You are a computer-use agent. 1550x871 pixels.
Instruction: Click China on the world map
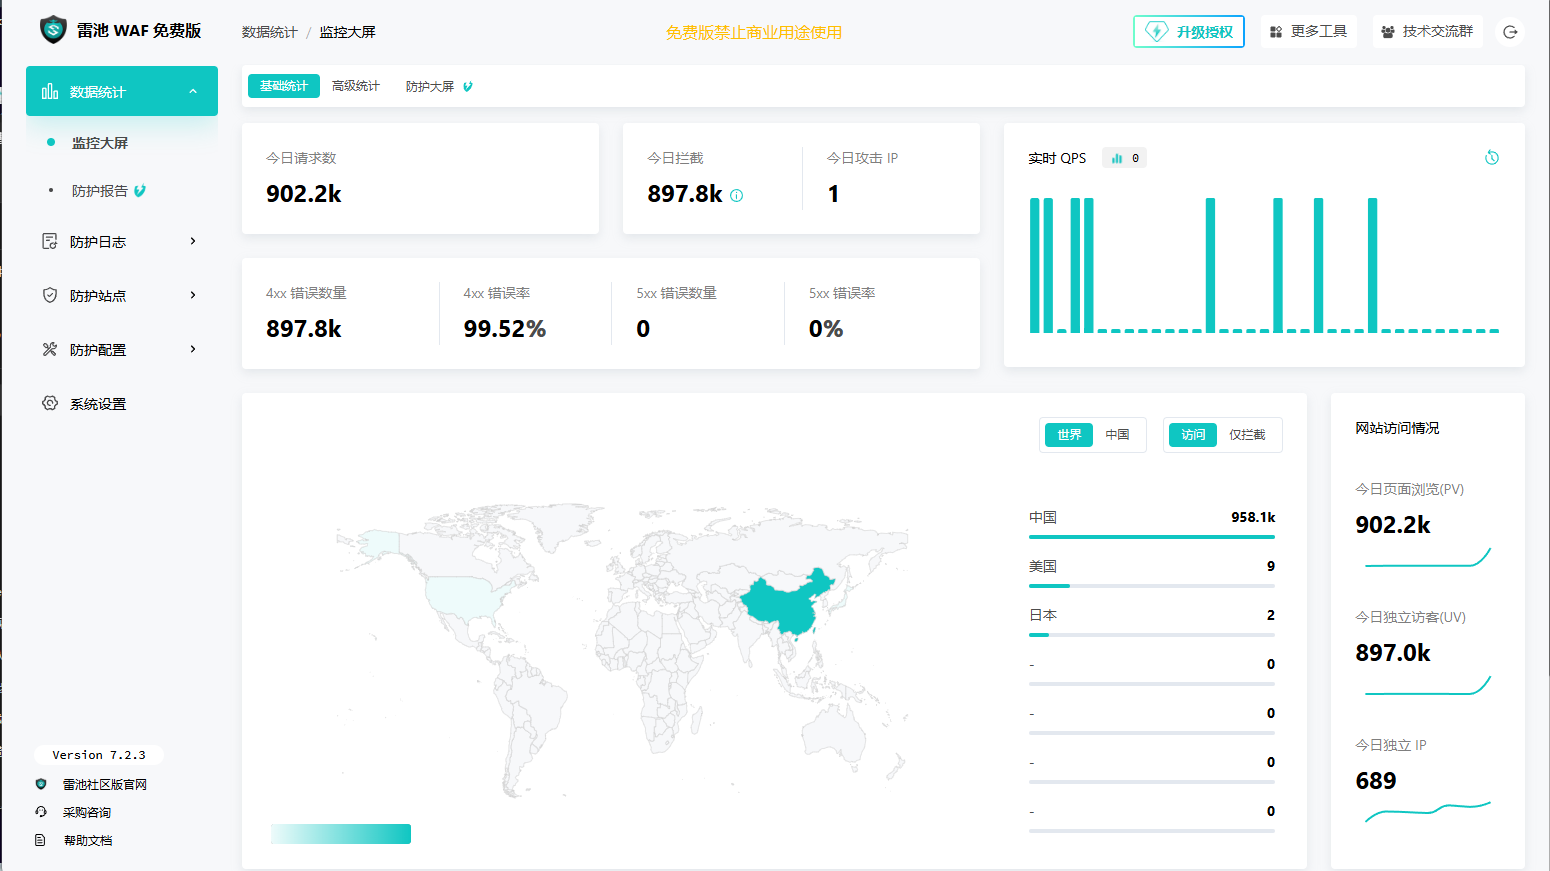click(x=785, y=603)
